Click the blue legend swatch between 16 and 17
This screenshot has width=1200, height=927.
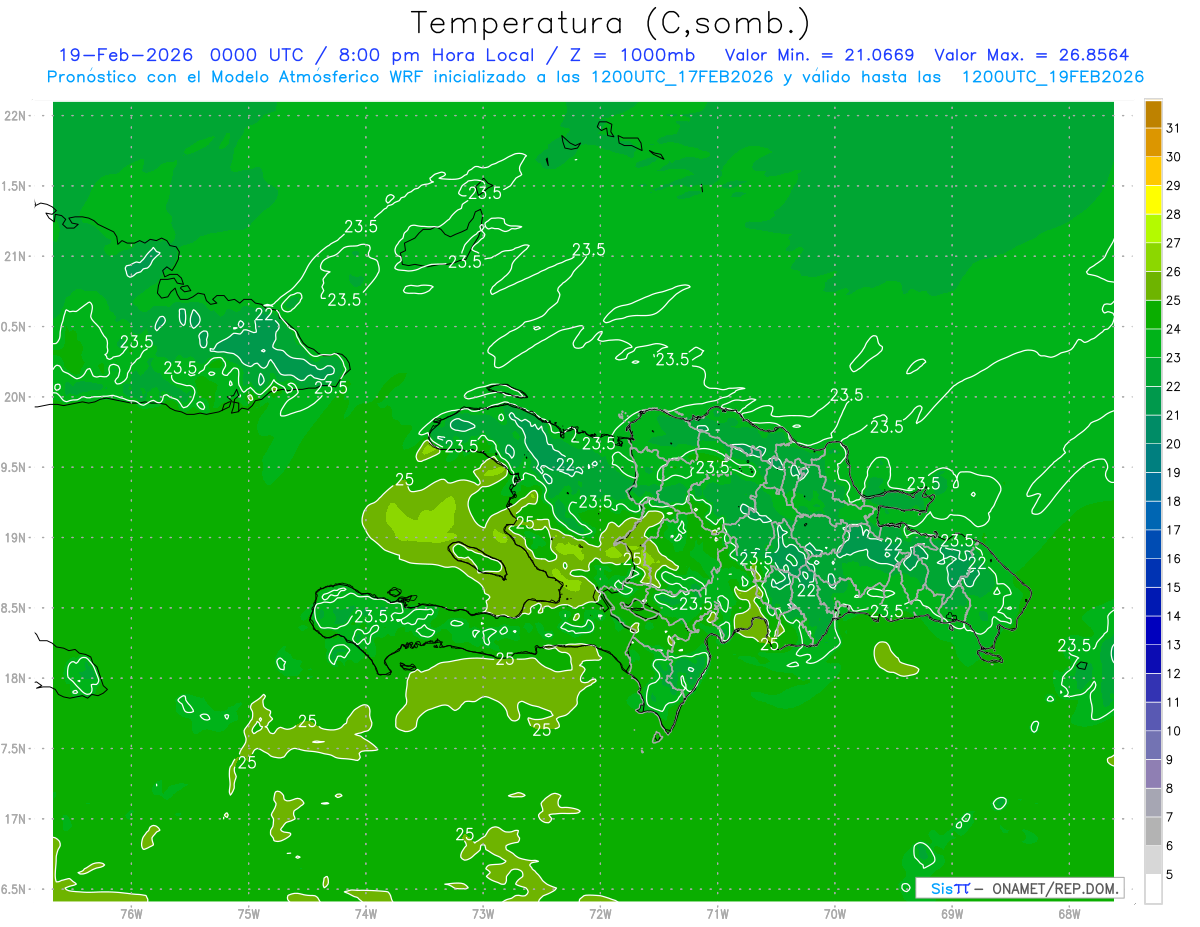[1153, 544]
